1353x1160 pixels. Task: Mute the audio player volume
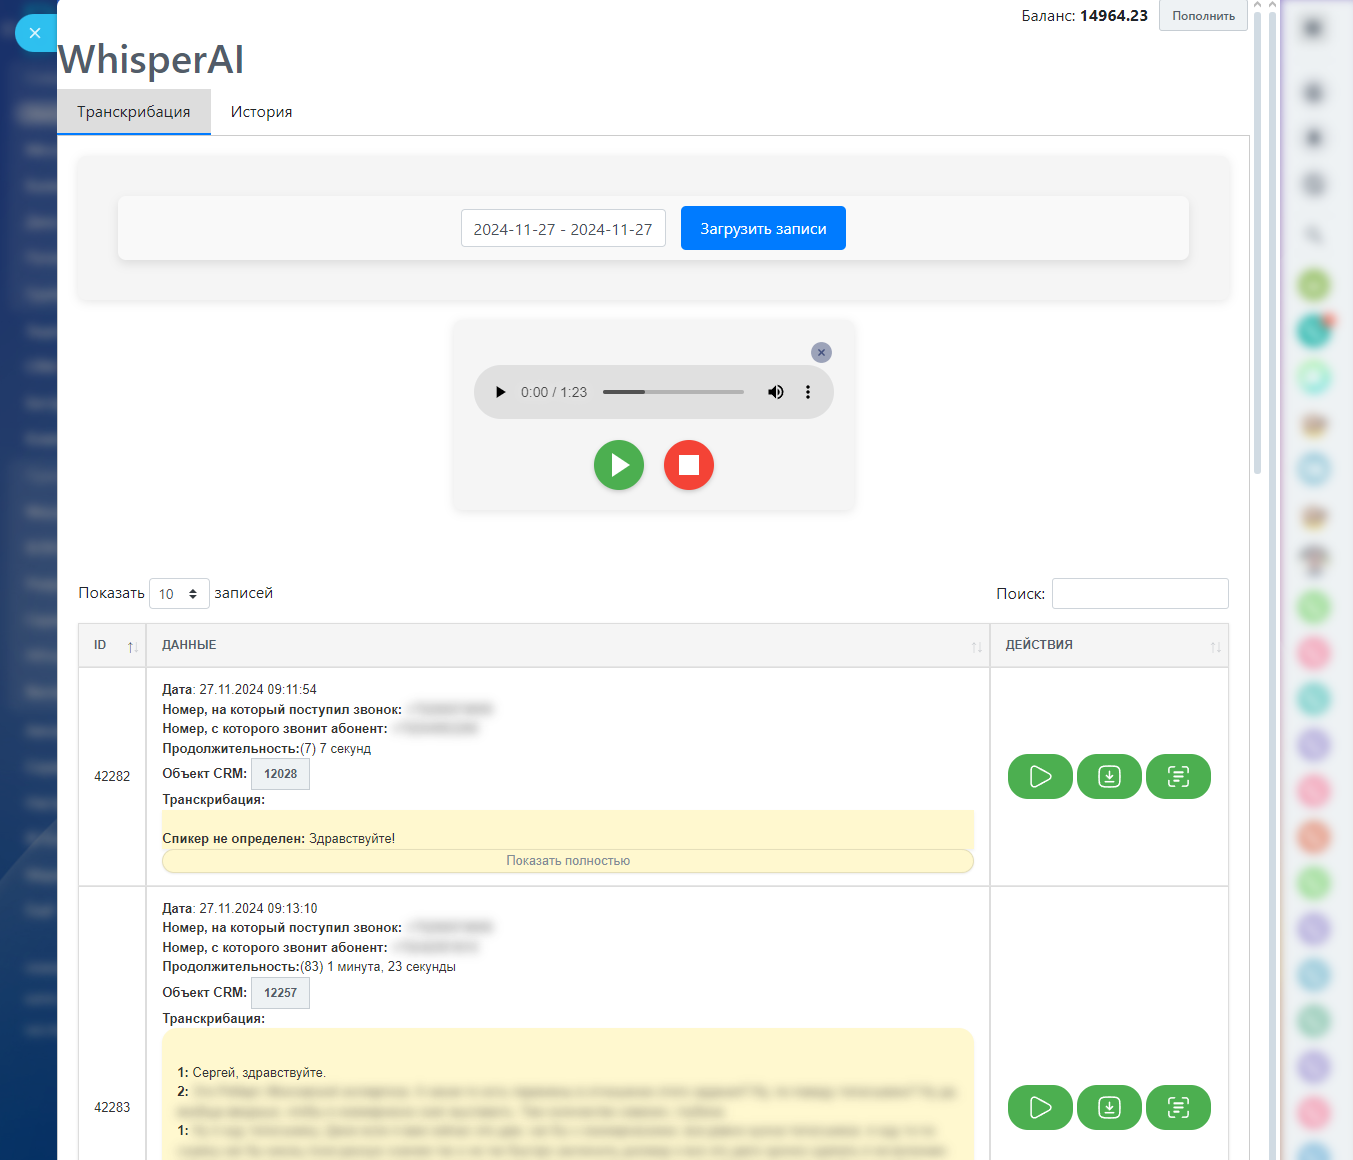[776, 392]
